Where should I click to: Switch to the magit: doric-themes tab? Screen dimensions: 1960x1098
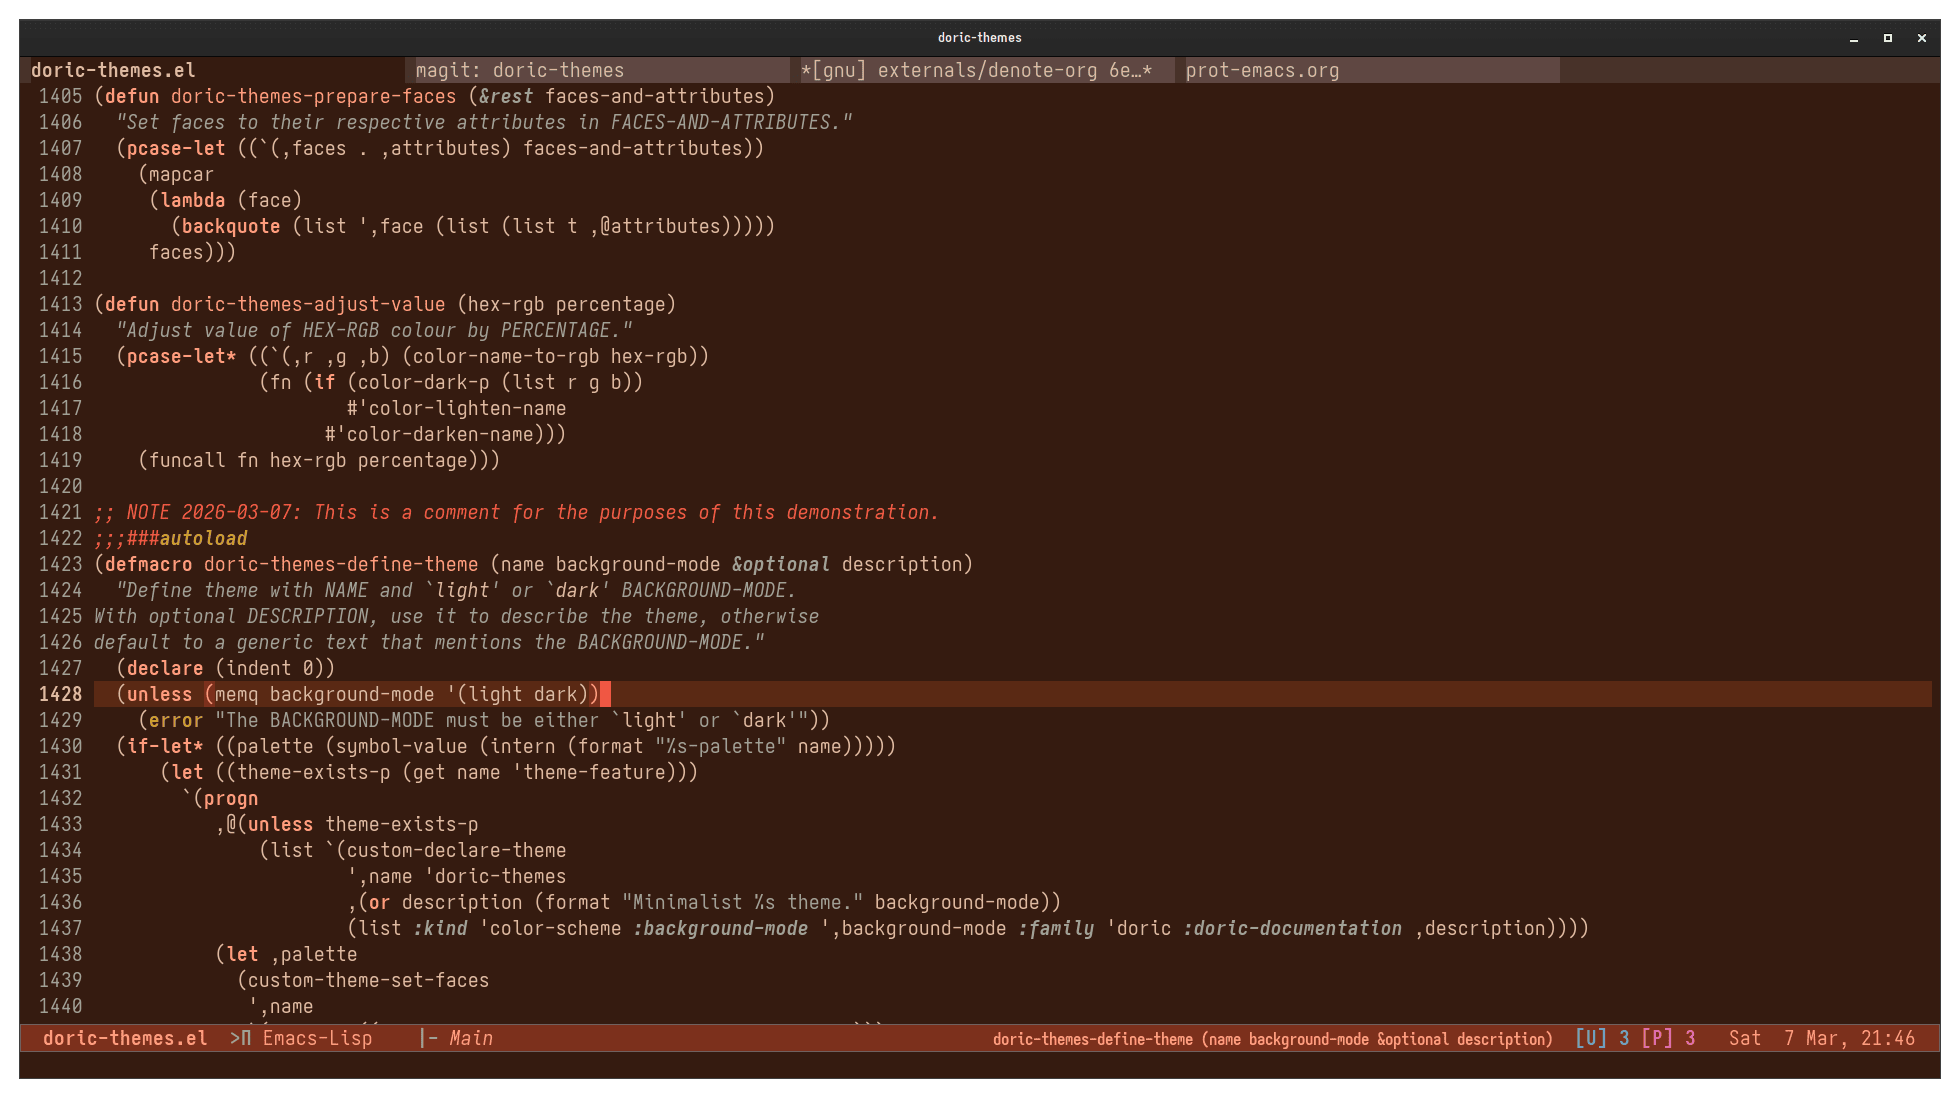[x=519, y=70]
